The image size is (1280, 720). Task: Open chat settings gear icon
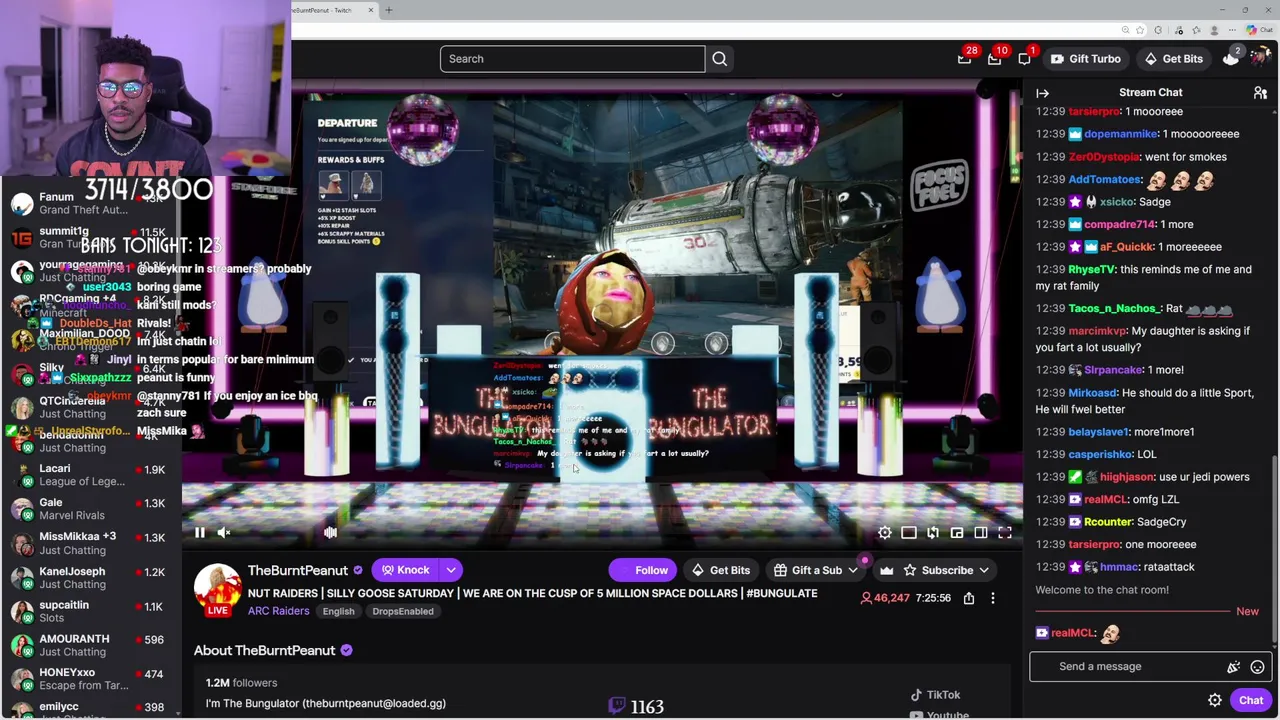[1215, 701]
